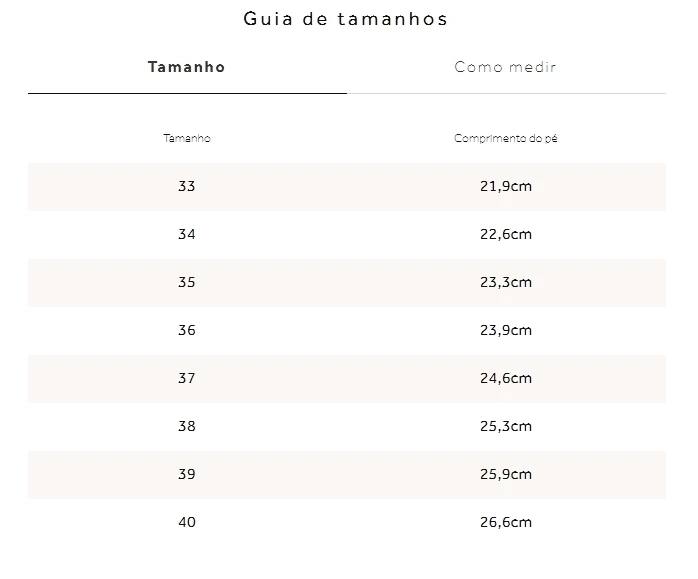Click the Tamanho column header
698x579 pixels.
click(187, 138)
